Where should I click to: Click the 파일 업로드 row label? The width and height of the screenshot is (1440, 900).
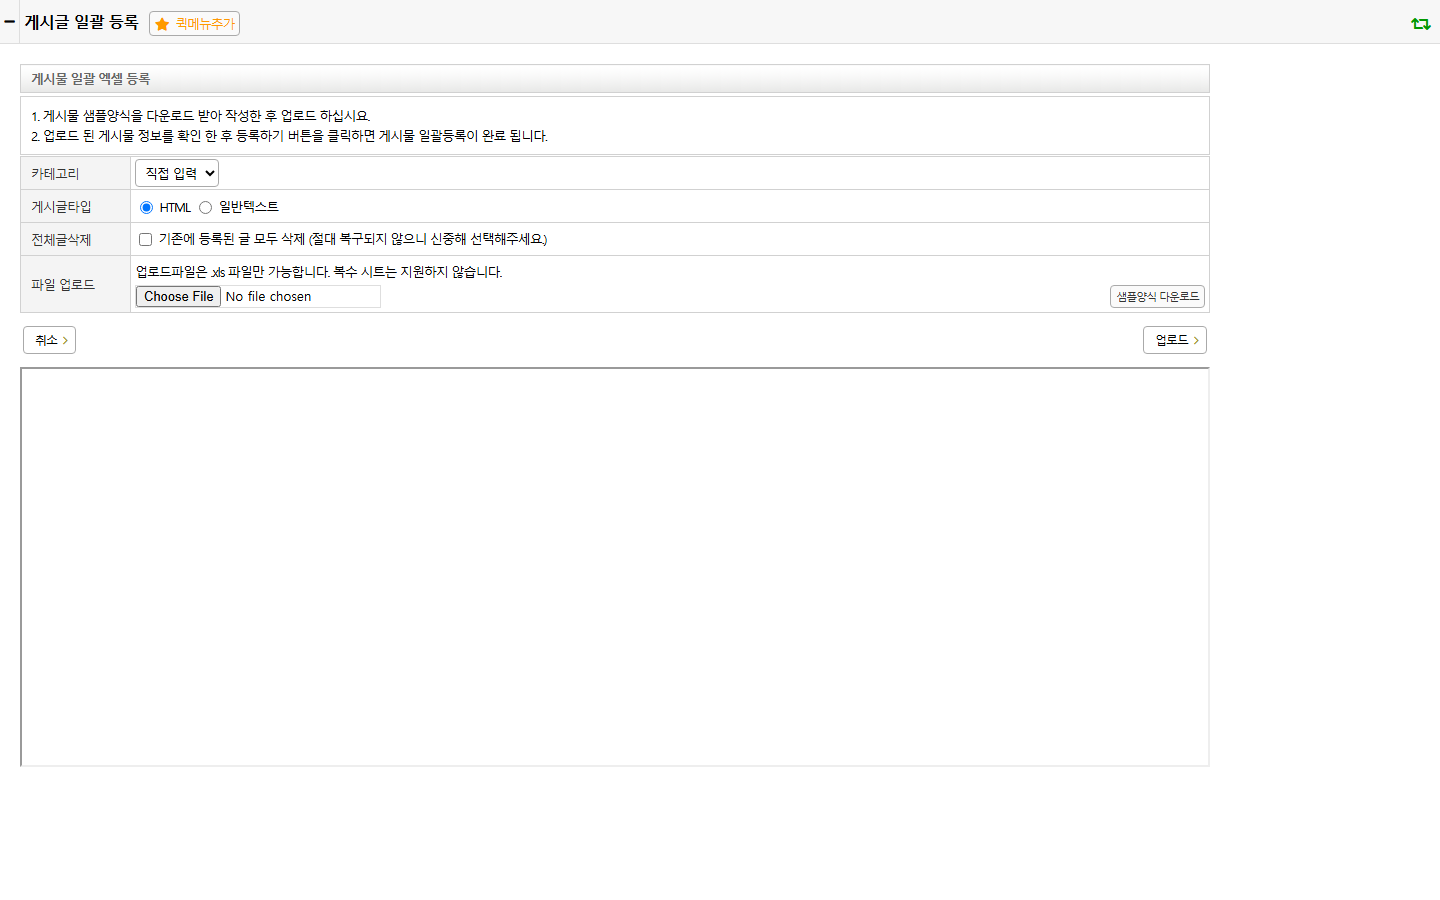[x=62, y=284]
